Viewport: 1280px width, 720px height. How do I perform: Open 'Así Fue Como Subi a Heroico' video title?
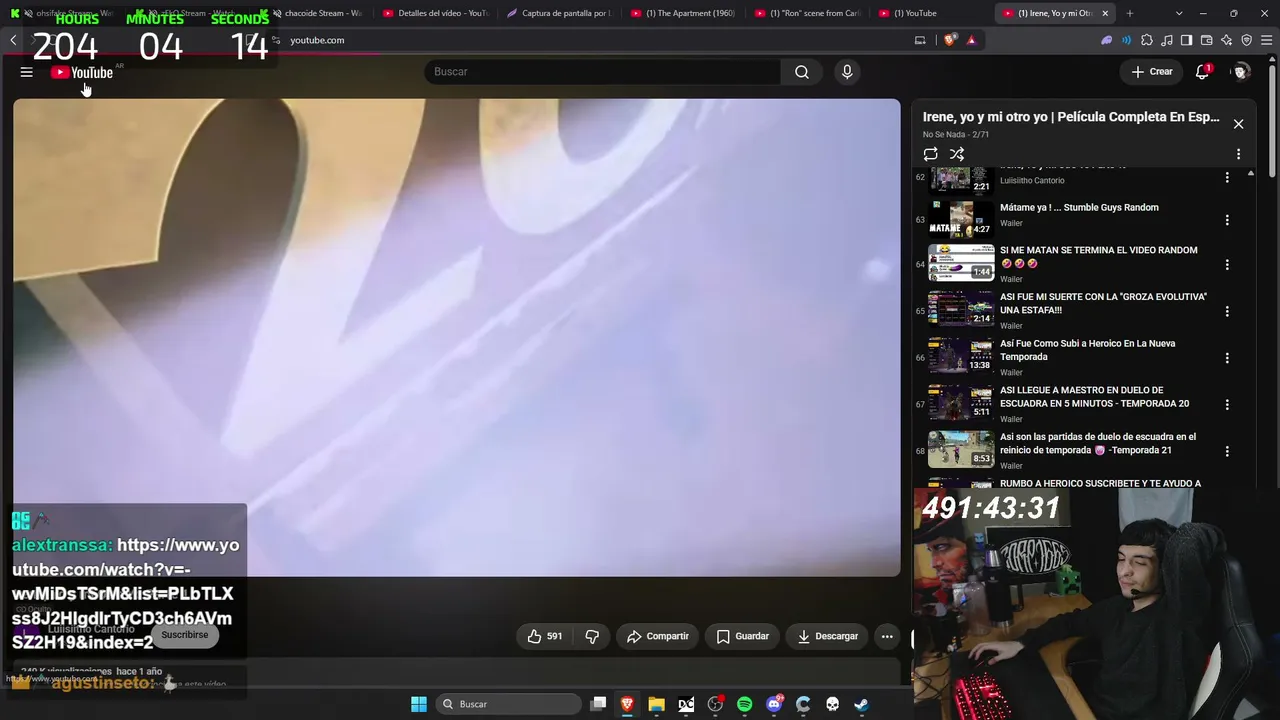pyautogui.click(x=1087, y=350)
